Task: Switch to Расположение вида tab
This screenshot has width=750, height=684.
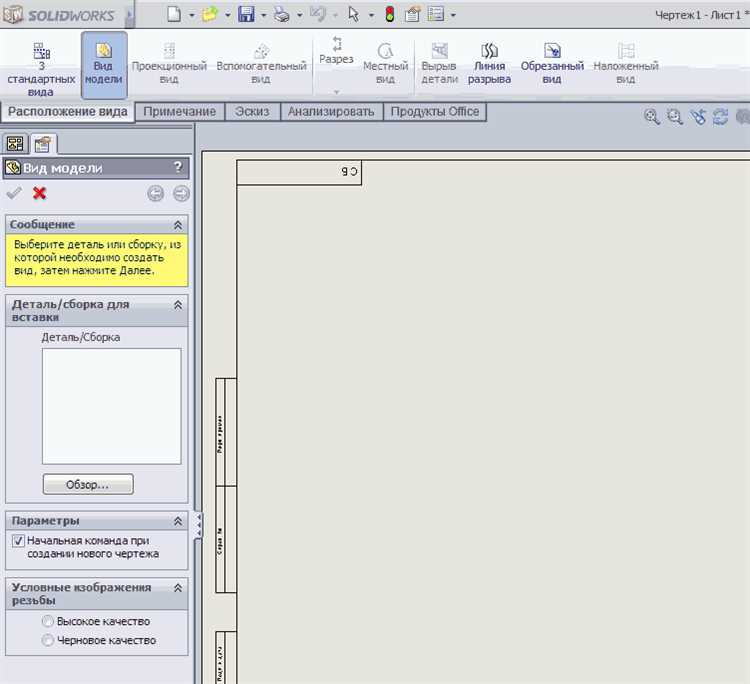Action: tap(68, 111)
